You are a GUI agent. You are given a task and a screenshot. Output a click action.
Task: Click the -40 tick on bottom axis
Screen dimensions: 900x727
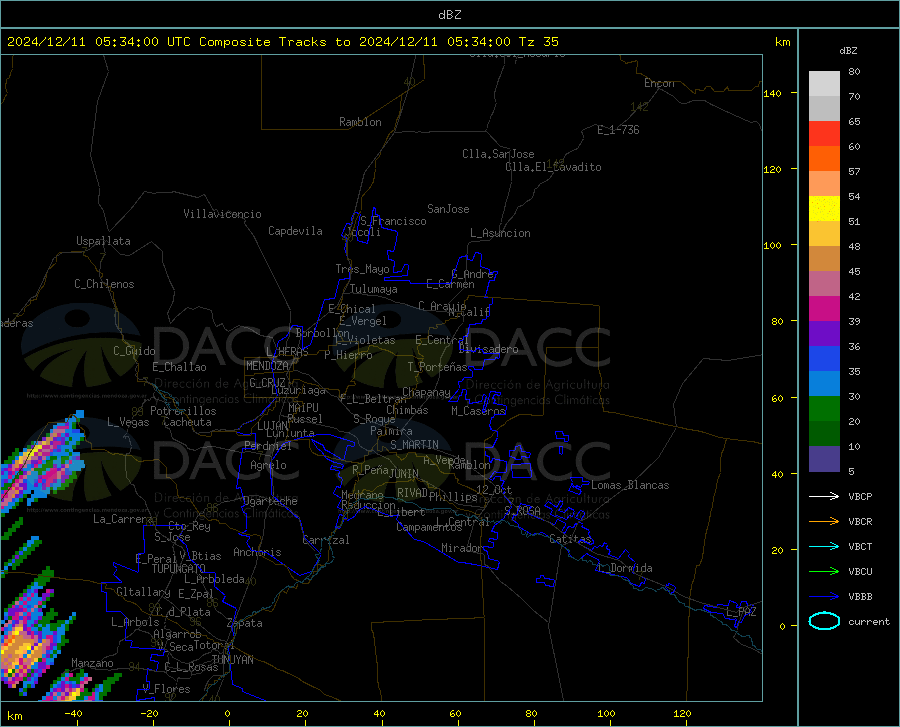point(73,713)
